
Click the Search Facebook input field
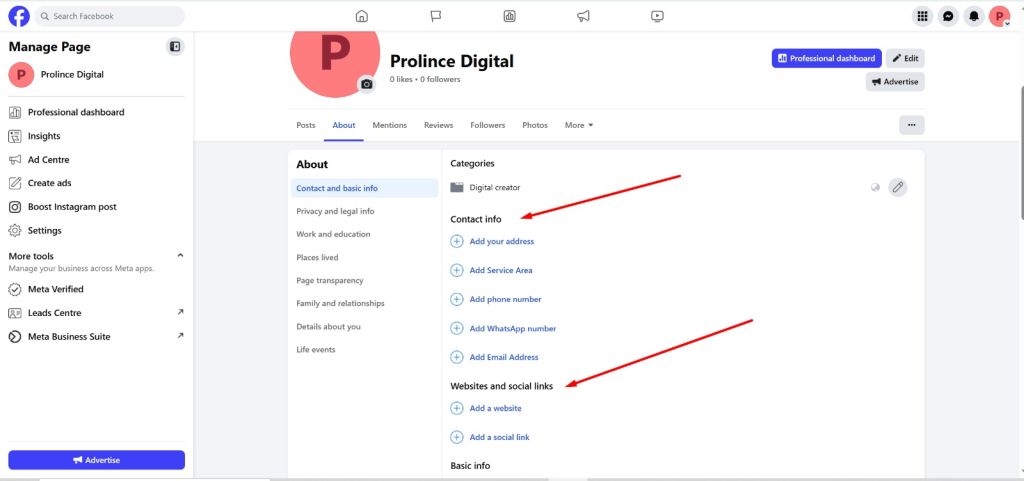[110, 16]
